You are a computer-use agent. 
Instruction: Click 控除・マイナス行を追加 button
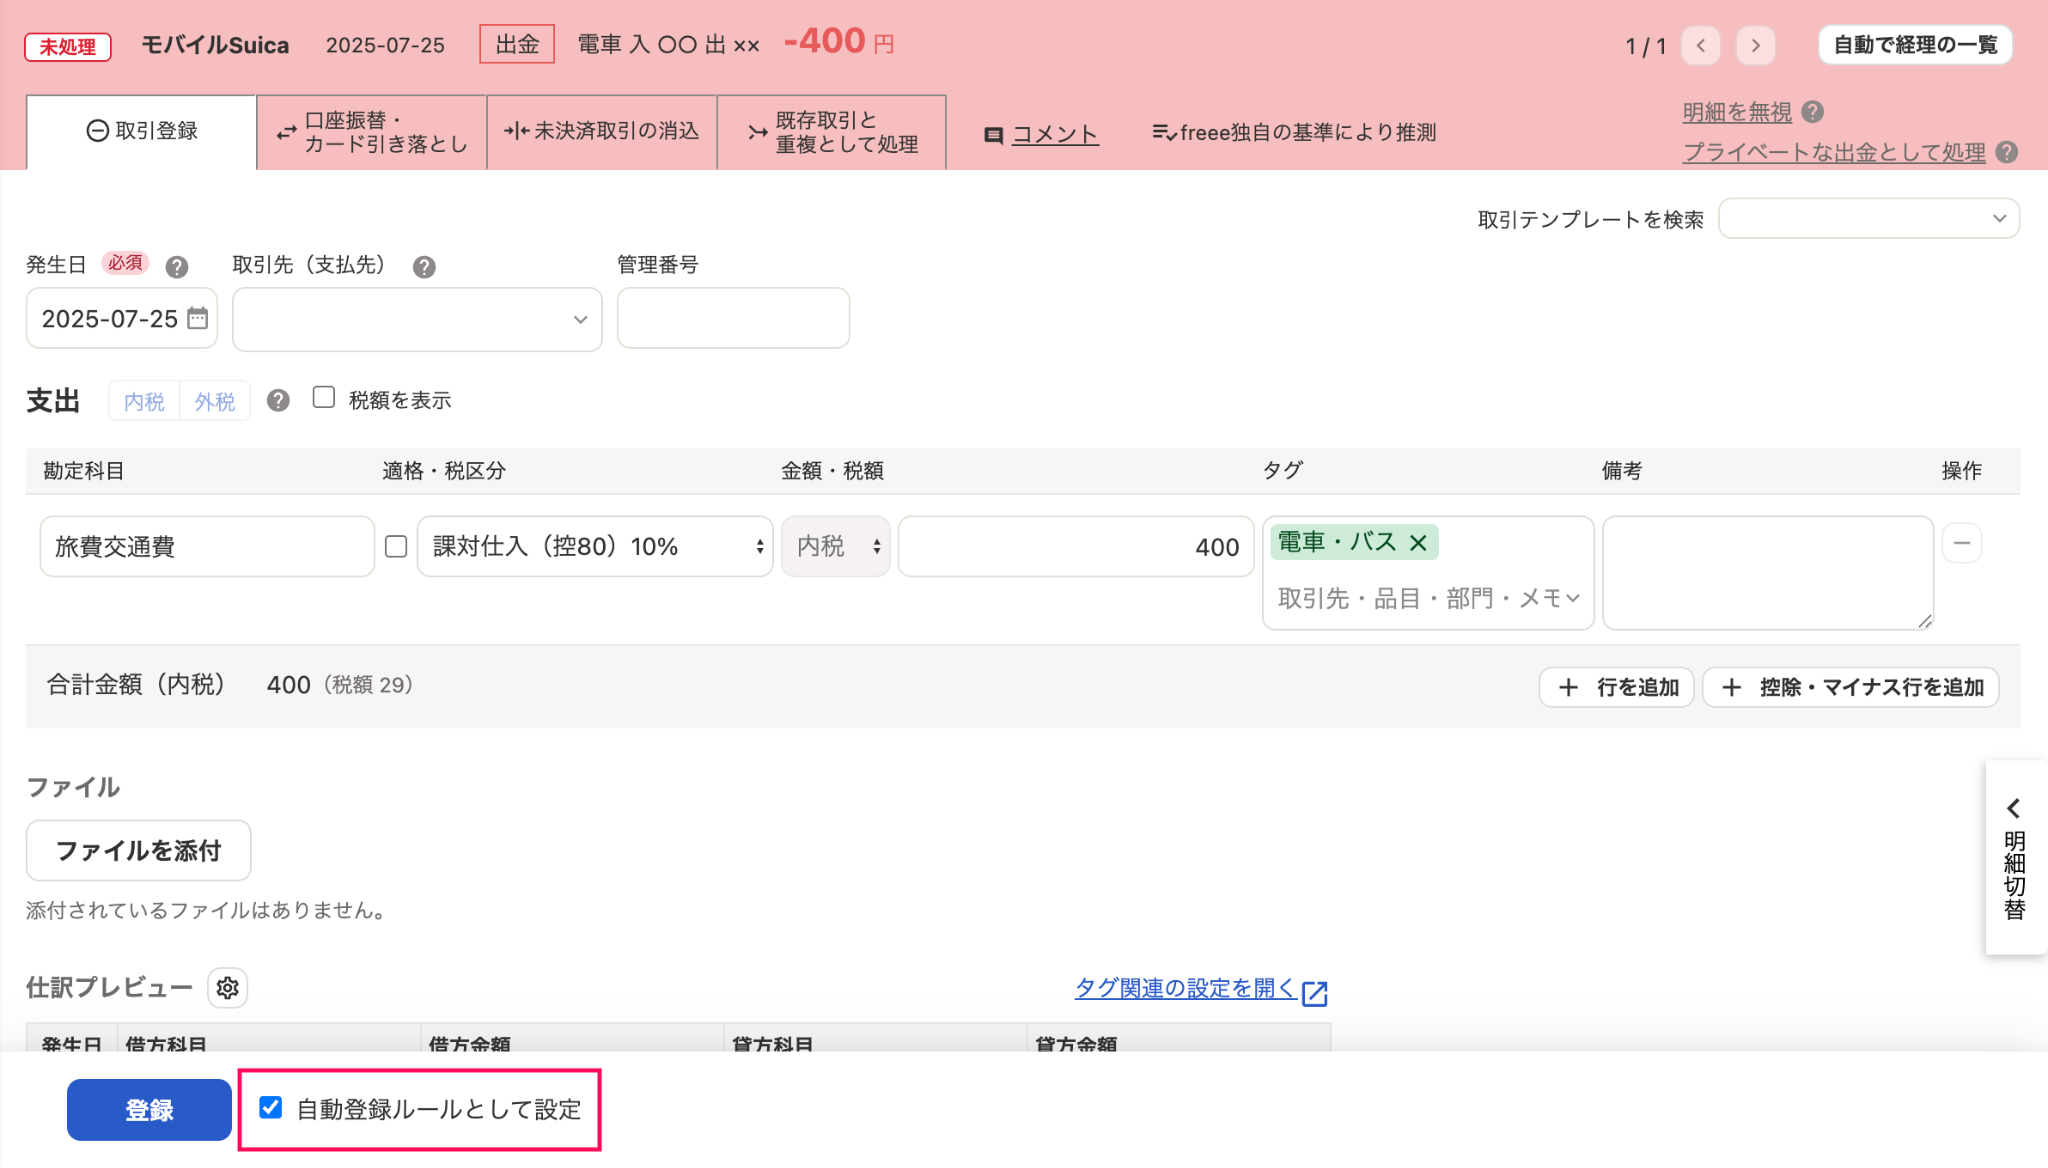pos(1850,687)
